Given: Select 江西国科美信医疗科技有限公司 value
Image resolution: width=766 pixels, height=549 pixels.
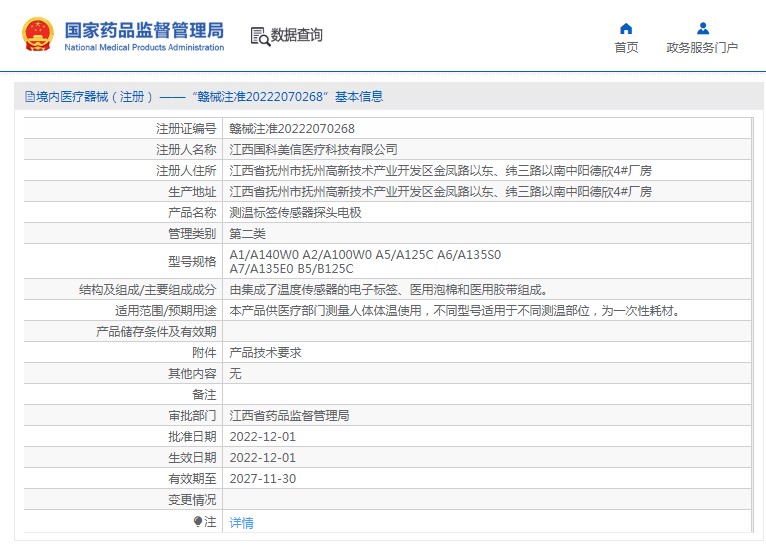Looking at the screenshot, I should point(313,149).
